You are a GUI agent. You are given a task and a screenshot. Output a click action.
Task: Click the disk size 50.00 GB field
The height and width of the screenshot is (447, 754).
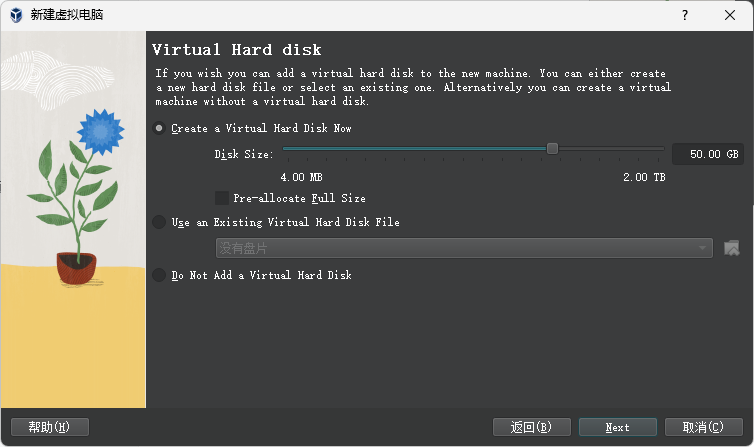tap(707, 154)
